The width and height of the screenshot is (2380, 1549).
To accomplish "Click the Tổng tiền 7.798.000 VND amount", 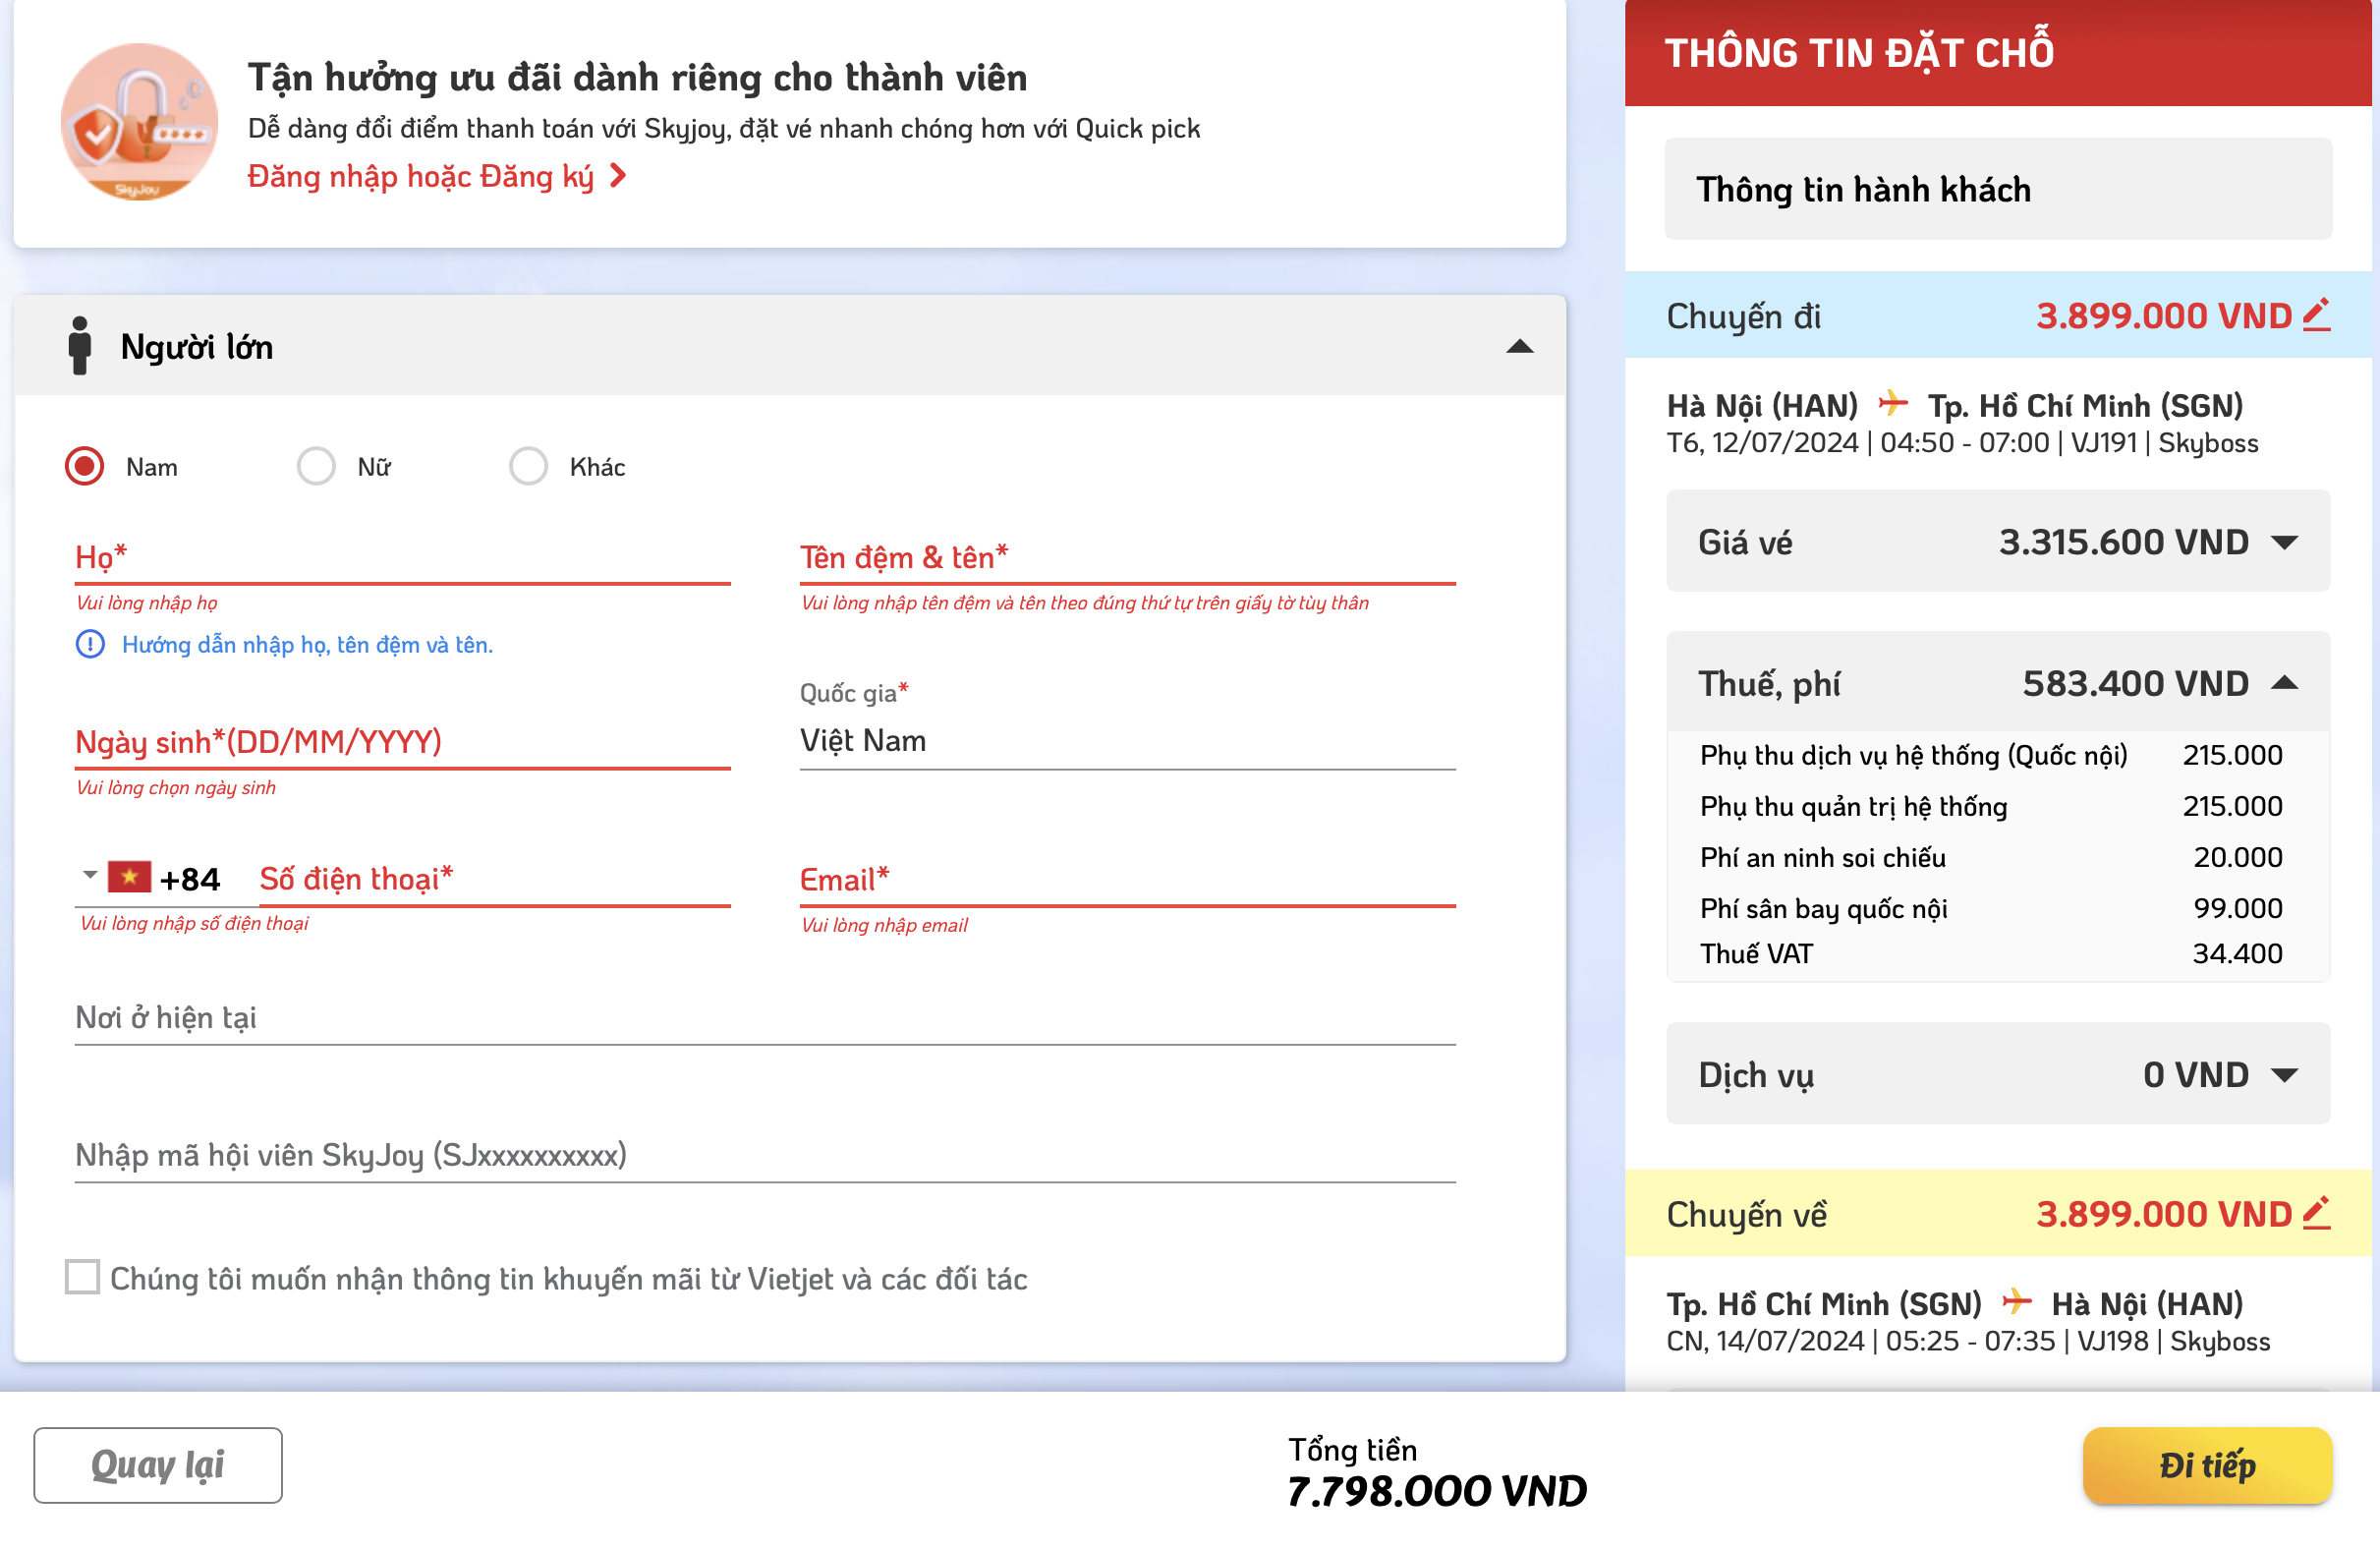I will pyautogui.click(x=1437, y=1491).
